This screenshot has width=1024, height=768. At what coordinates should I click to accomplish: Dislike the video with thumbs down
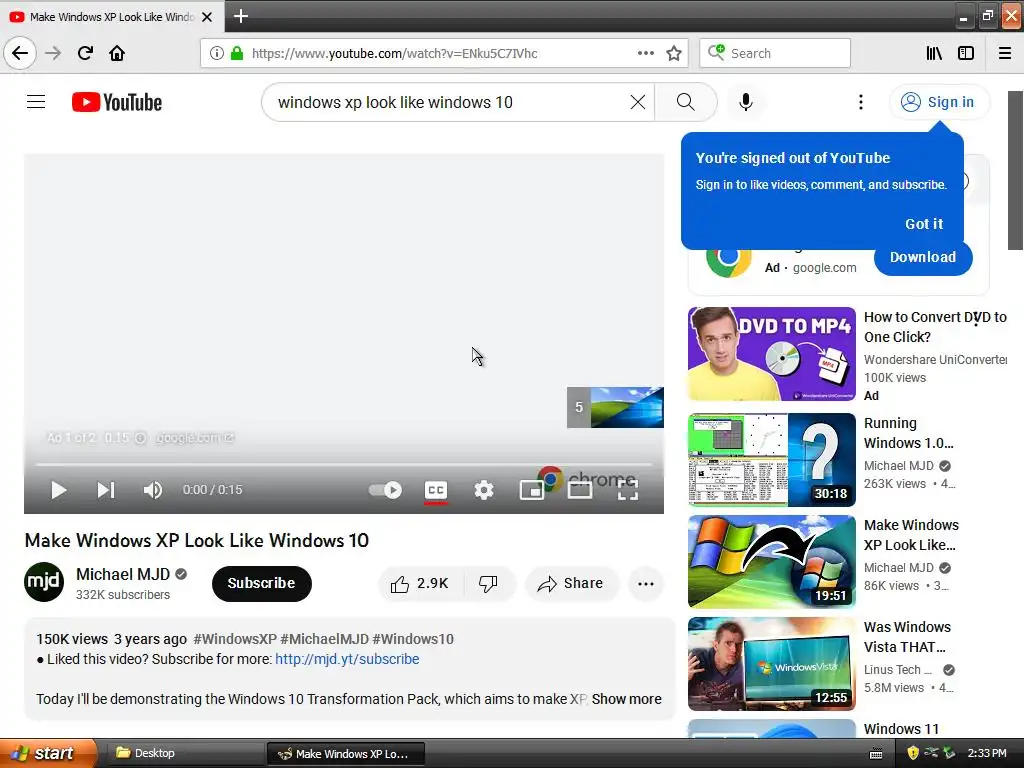point(488,584)
